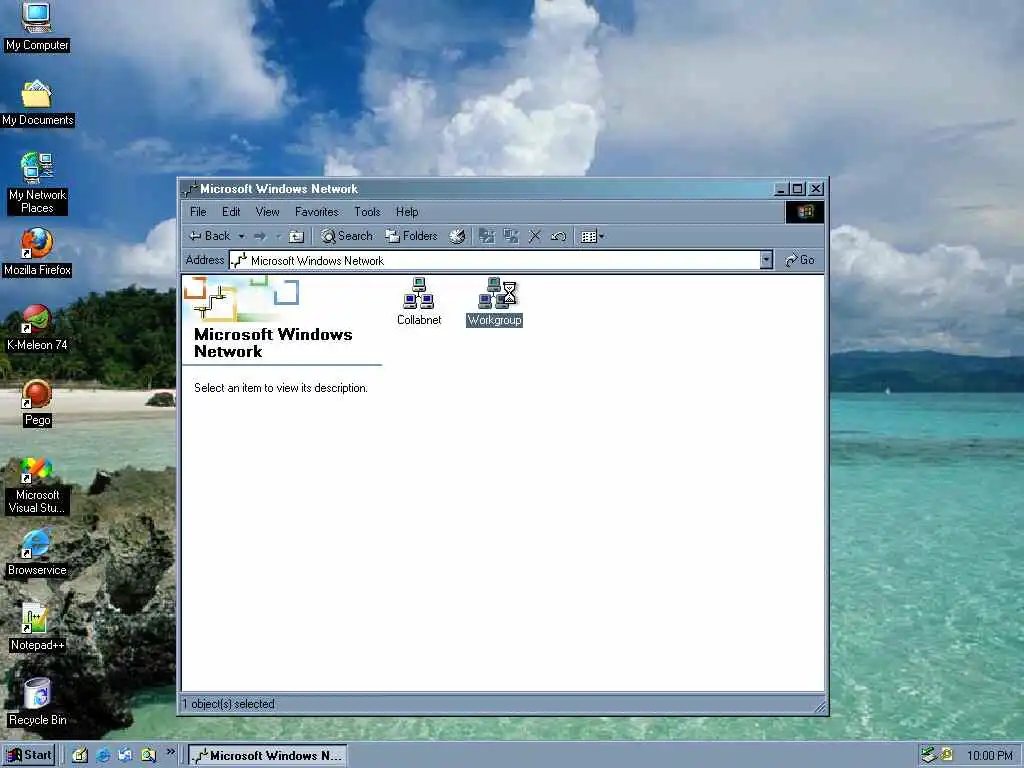1024x768 pixels.
Task: Open the Edit menu
Action: [x=231, y=212]
